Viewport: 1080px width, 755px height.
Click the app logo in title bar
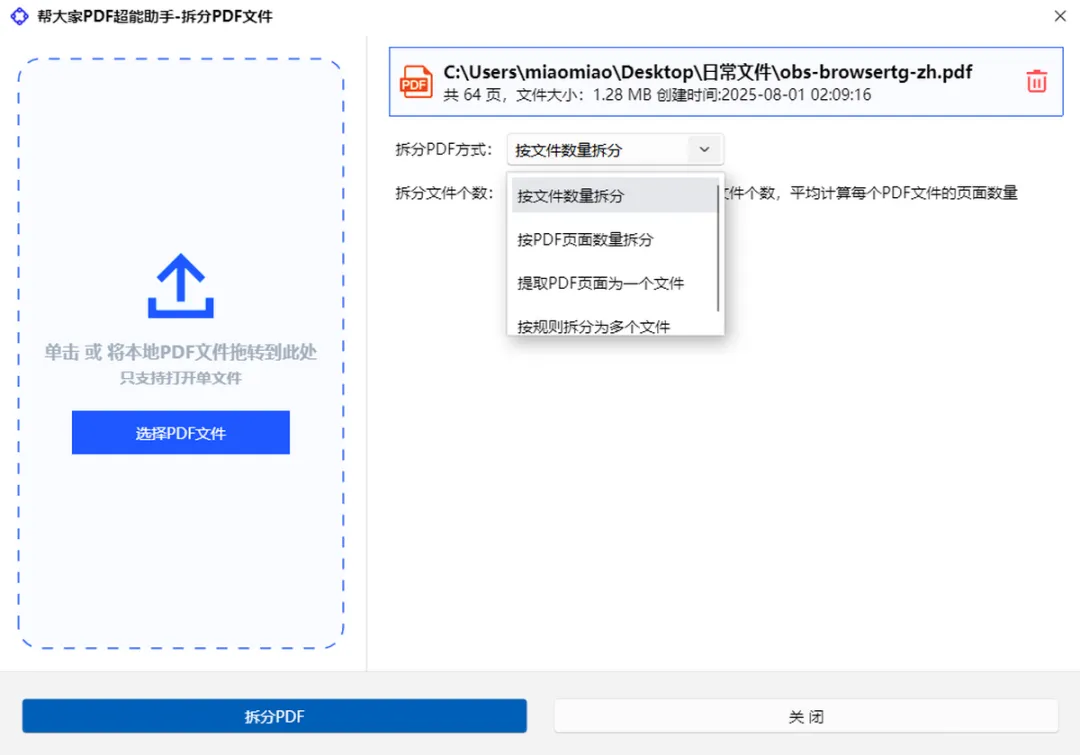click(19, 16)
